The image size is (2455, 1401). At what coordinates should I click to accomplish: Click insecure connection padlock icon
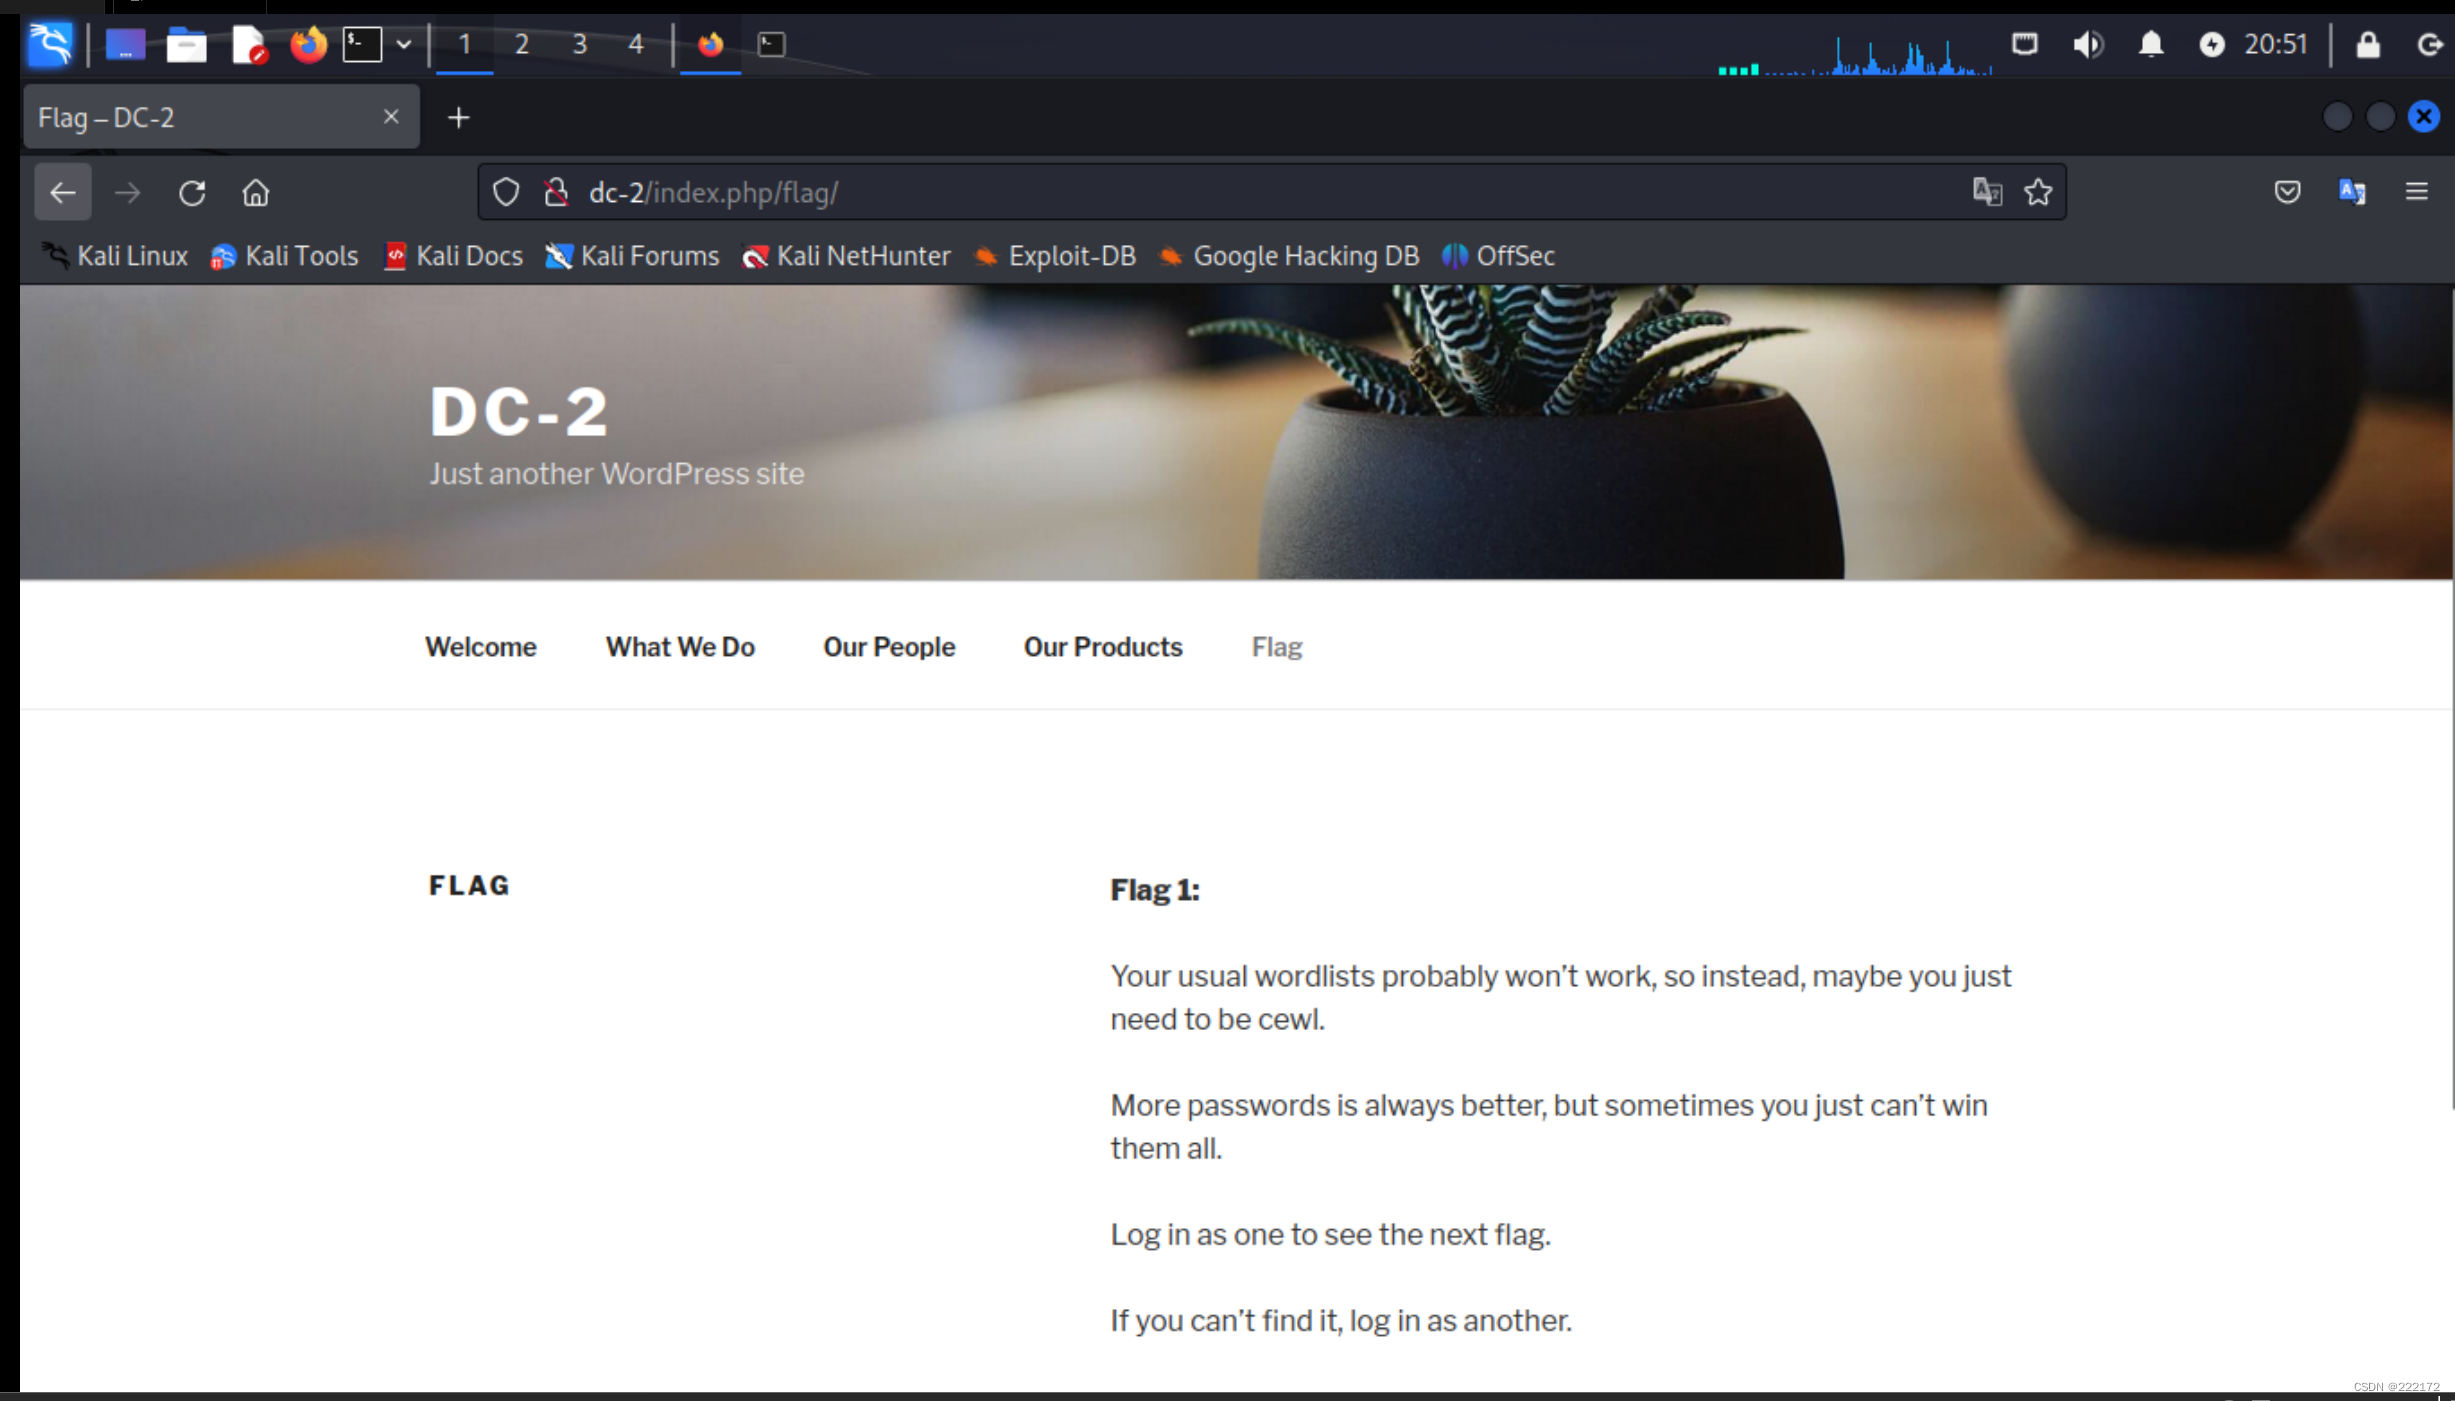[556, 192]
